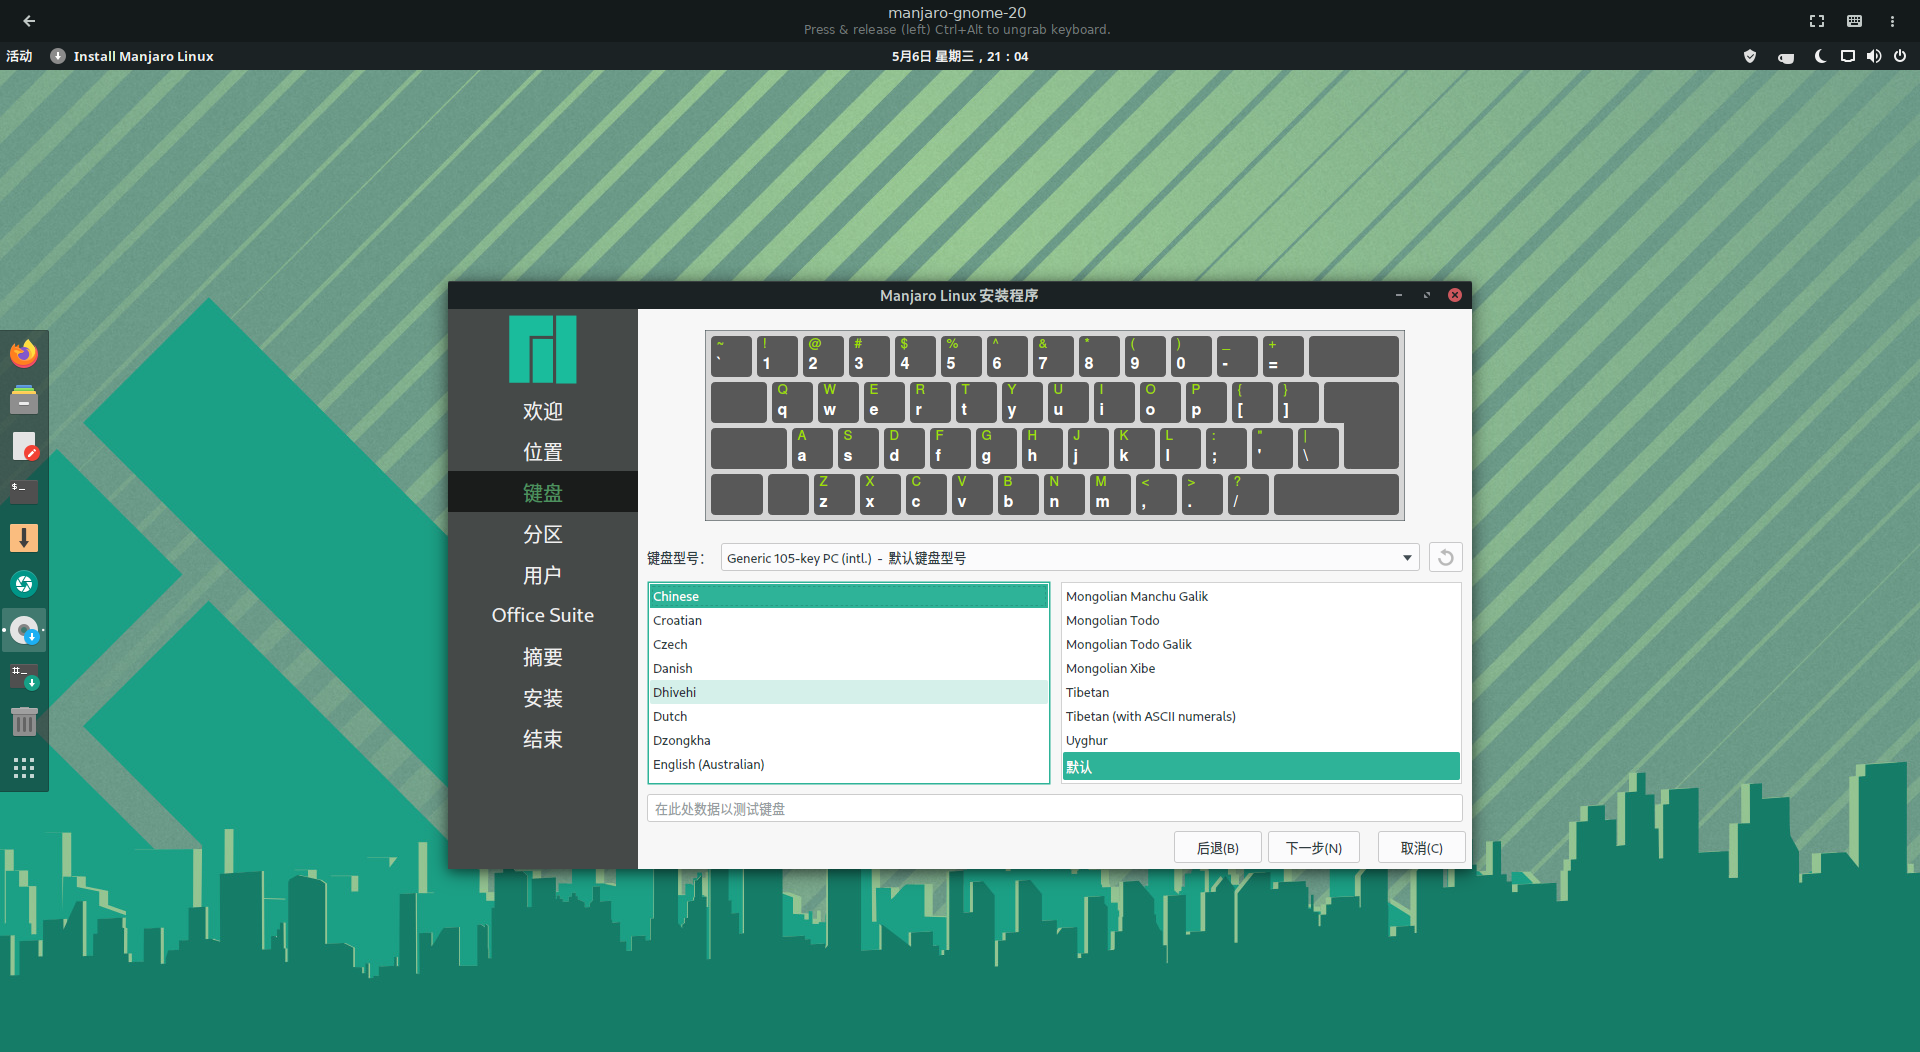Select Croatian keyboard layout

point(848,621)
